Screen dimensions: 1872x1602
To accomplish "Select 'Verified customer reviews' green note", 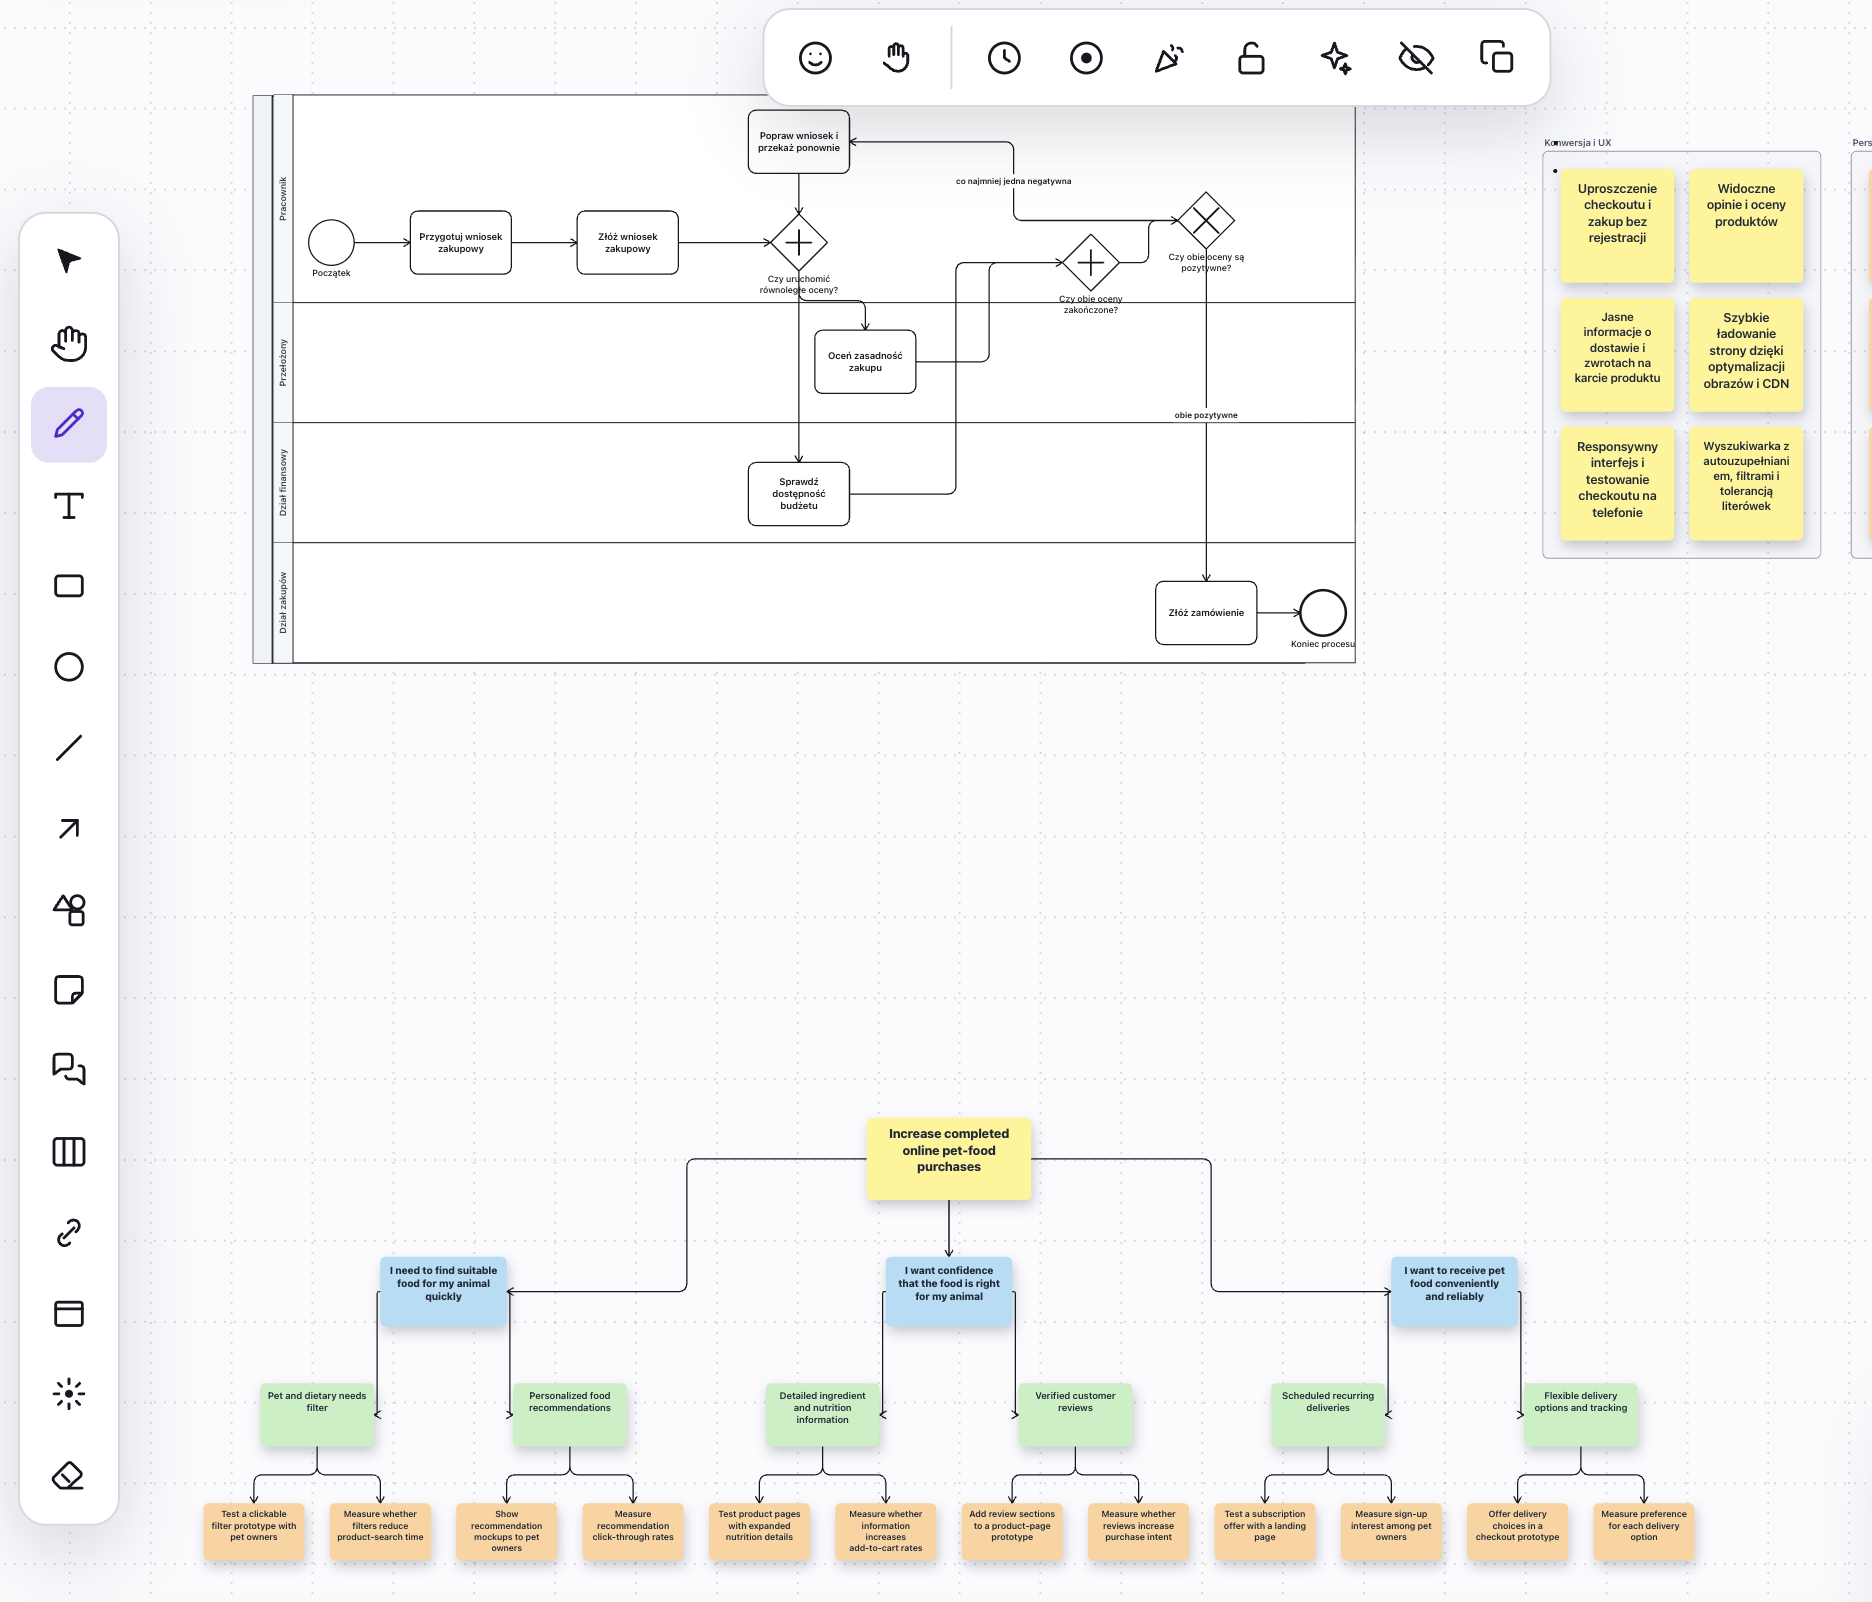I will (1075, 1414).
